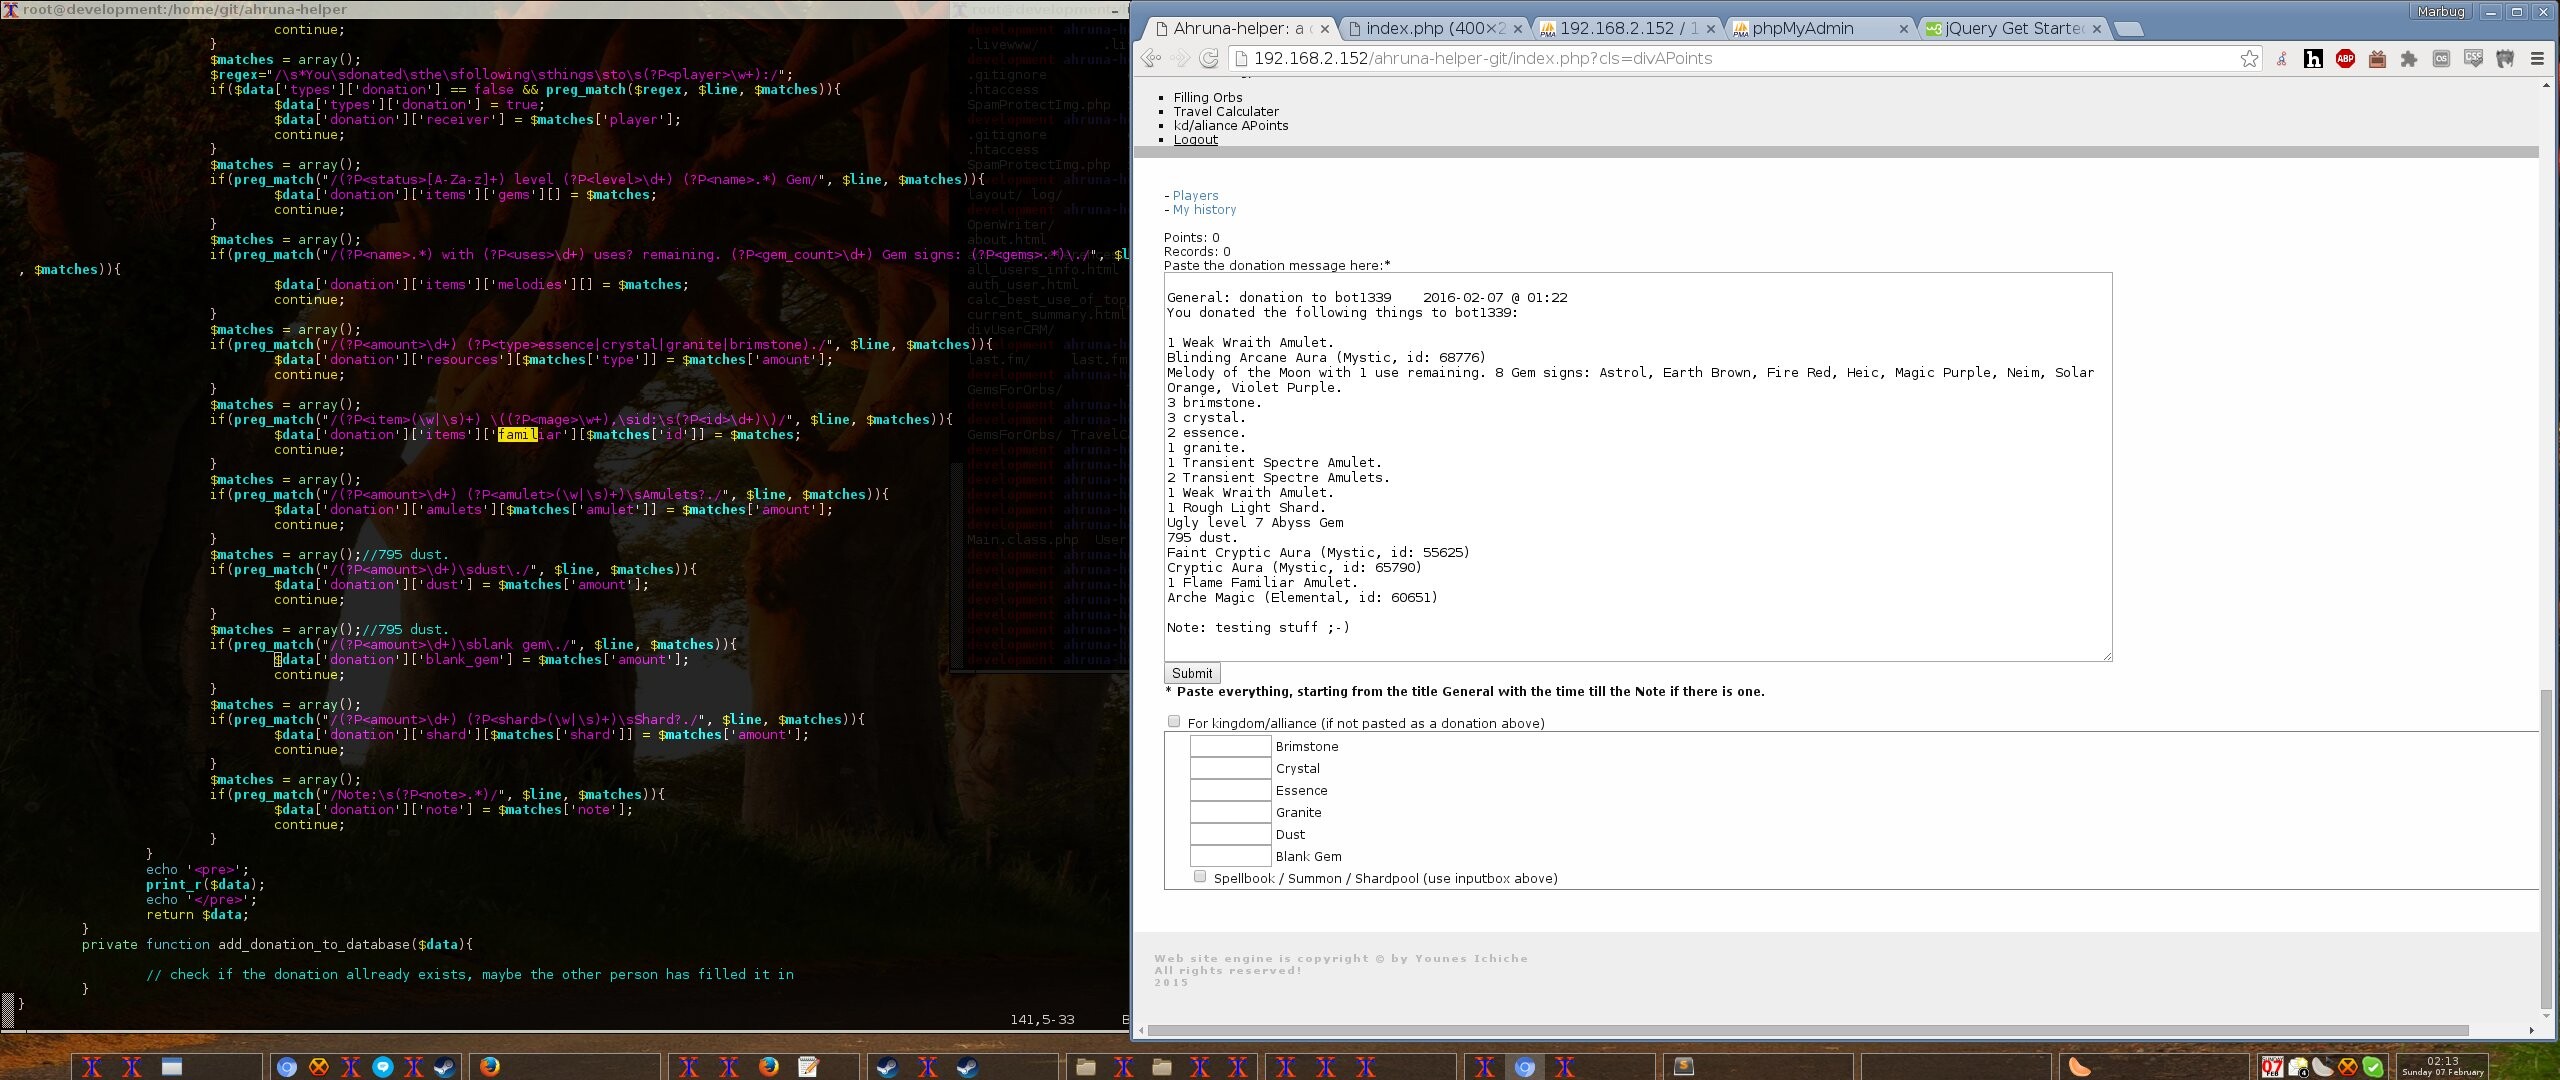The image size is (2560, 1080).
Task: Tick the Spellbook / Summon / Shardpool checkbox
Action: (x=1200, y=877)
